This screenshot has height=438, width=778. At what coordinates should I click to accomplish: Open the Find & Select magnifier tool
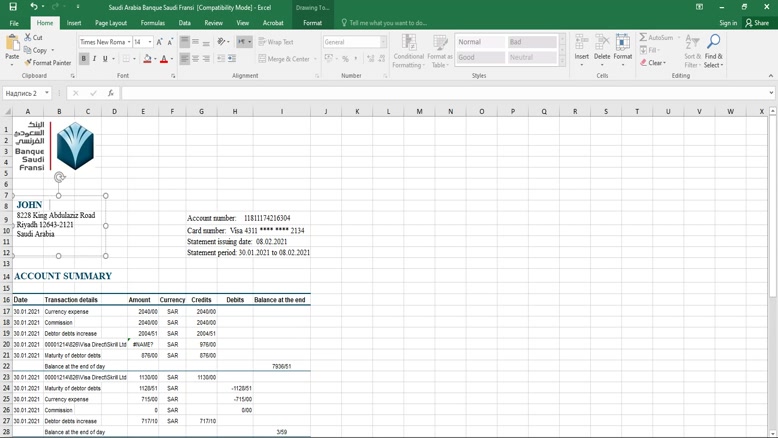pyautogui.click(x=713, y=50)
